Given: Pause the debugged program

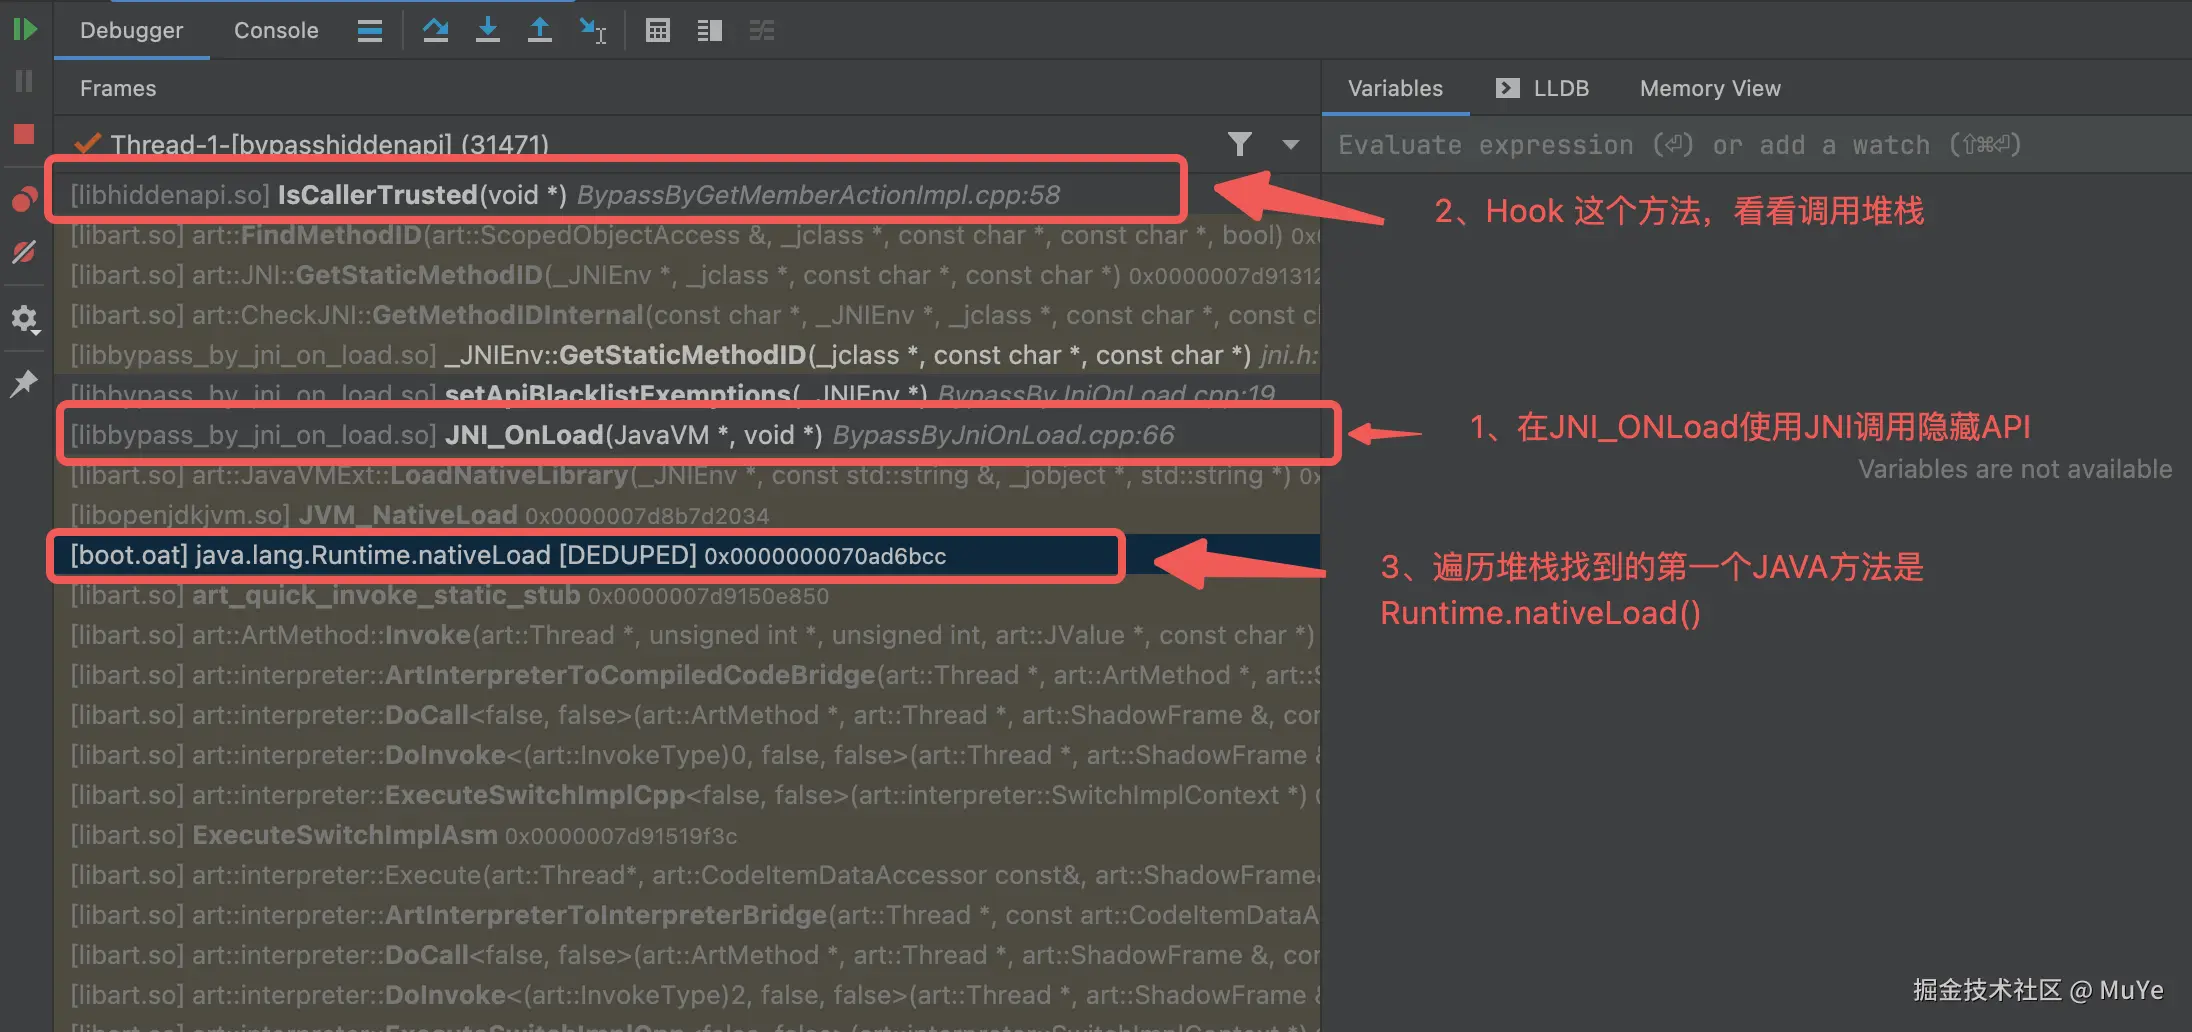Looking at the screenshot, I should (25, 80).
